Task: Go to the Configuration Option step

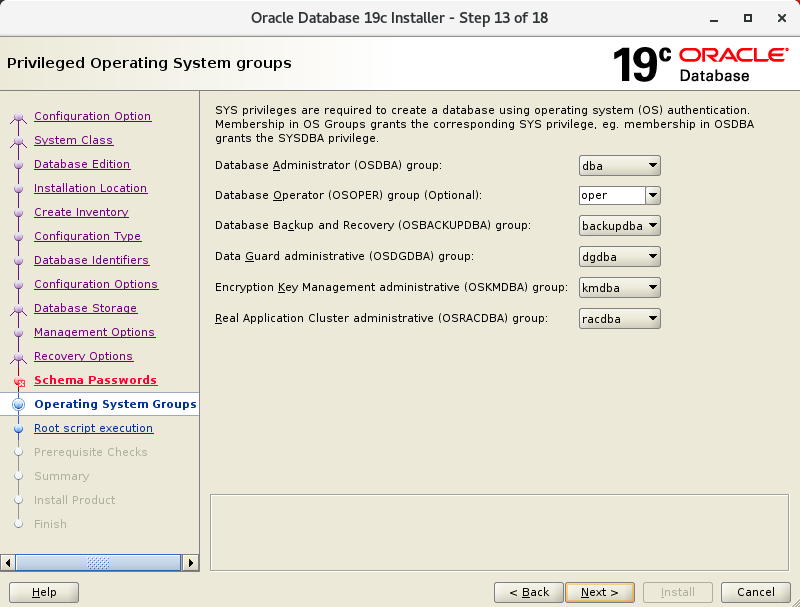Action: (x=92, y=116)
